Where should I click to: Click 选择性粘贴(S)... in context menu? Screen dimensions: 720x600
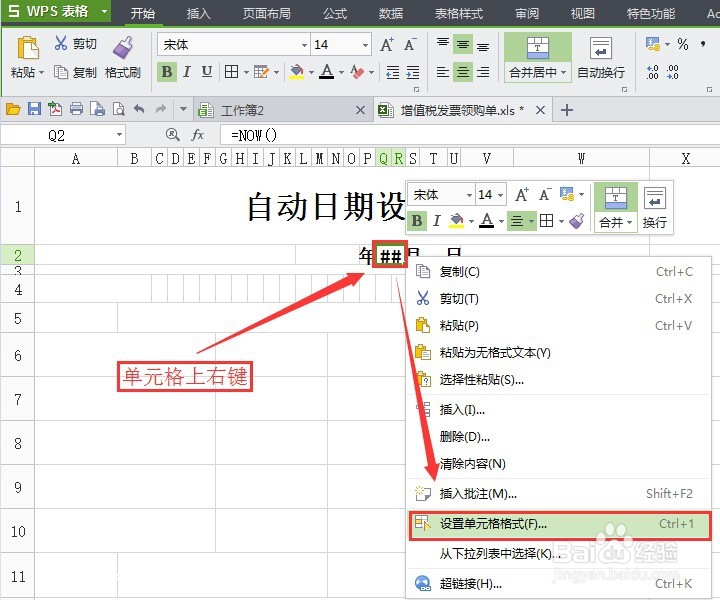[558, 380]
